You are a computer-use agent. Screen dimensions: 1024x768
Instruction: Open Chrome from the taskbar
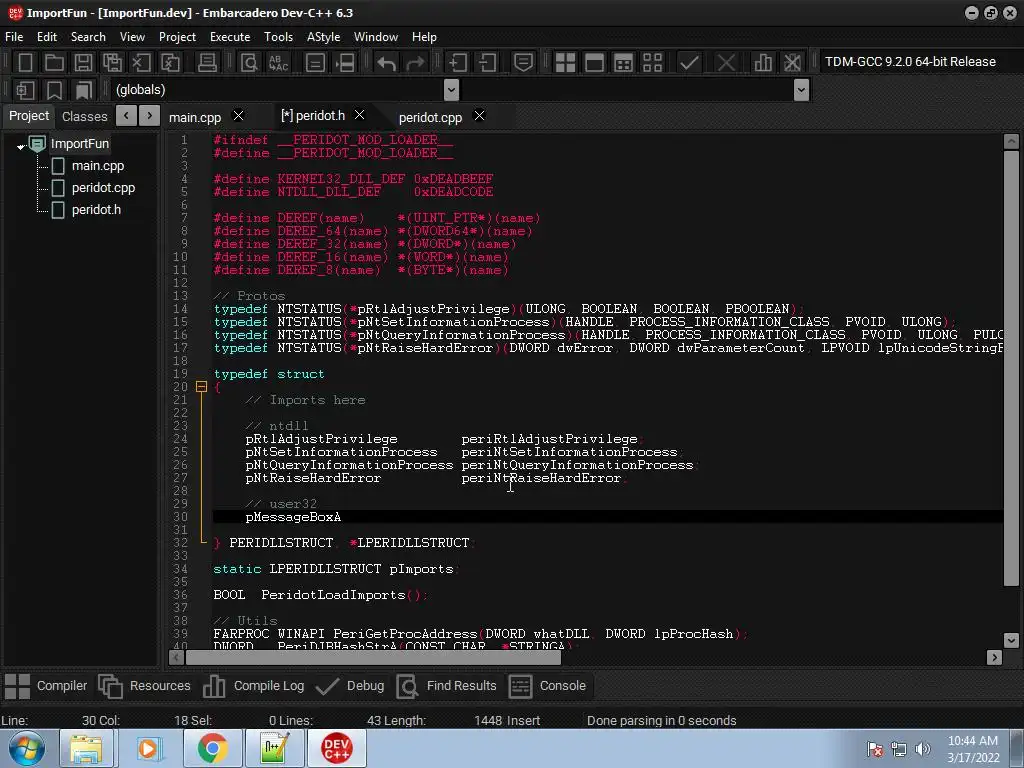click(212, 748)
